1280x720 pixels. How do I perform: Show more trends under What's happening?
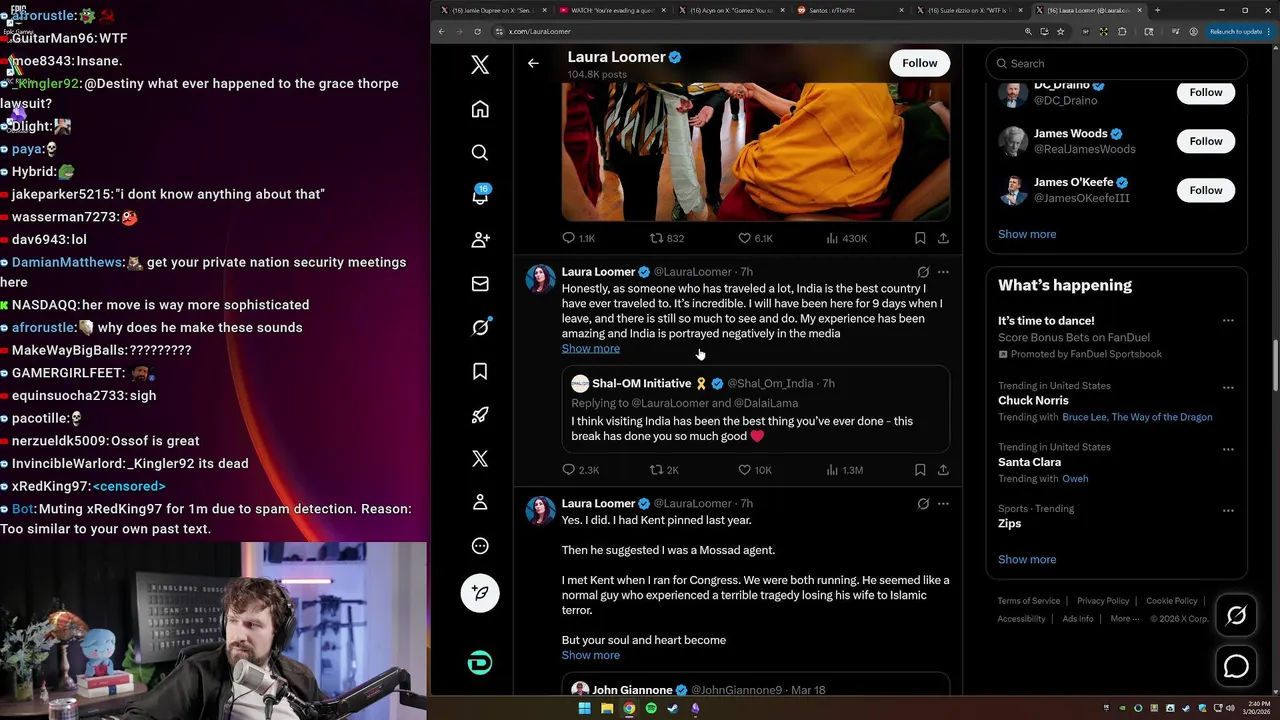pyautogui.click(x=1026, y=560)
